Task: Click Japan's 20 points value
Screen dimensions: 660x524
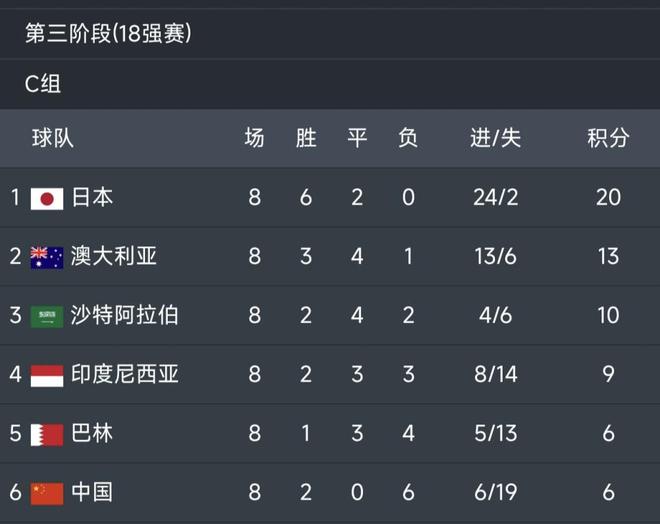Action: pyautogui.click(x=608, y=198)
